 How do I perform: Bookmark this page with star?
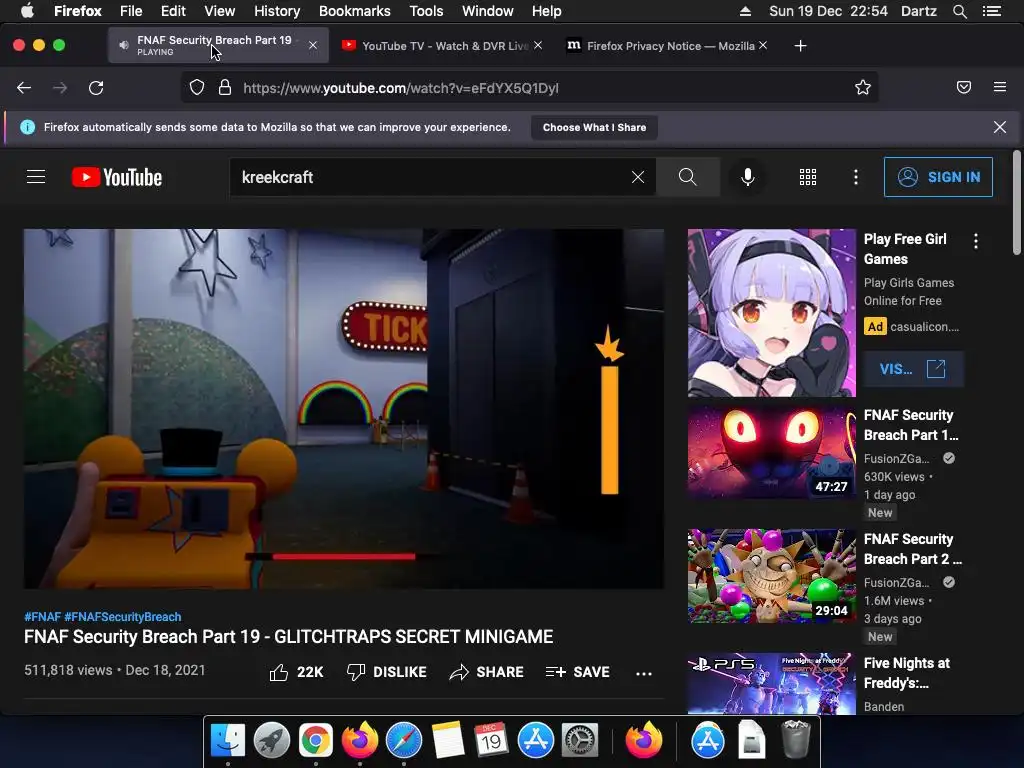(x=863, y=88)
